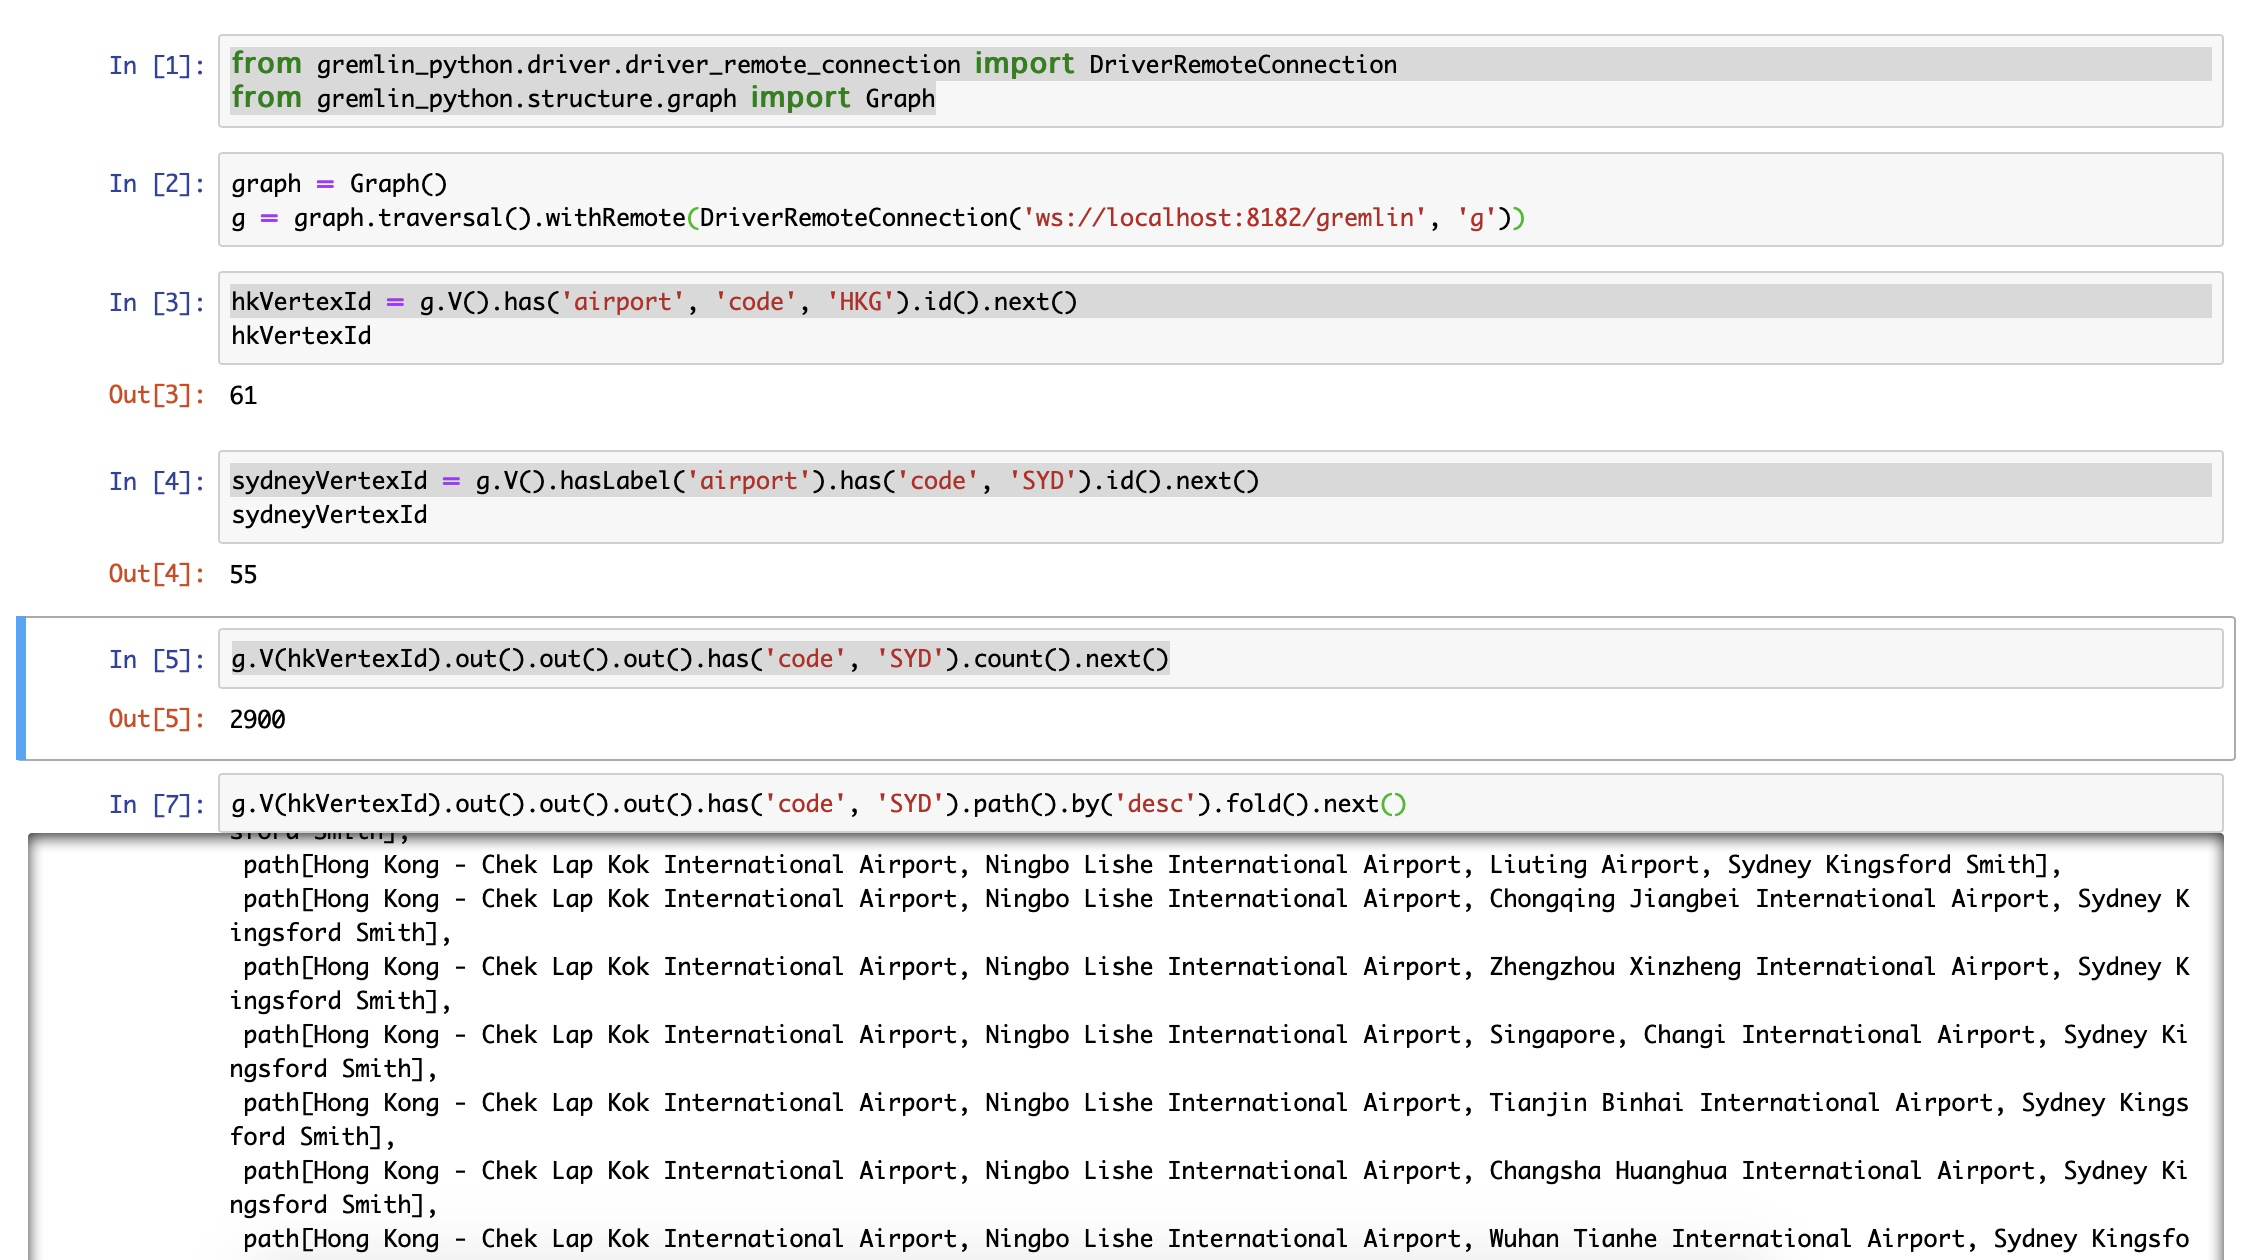The image size is (2254, 1260).
Task: Select cell 3 via its In [3] prompt
Action: [157, 303]
